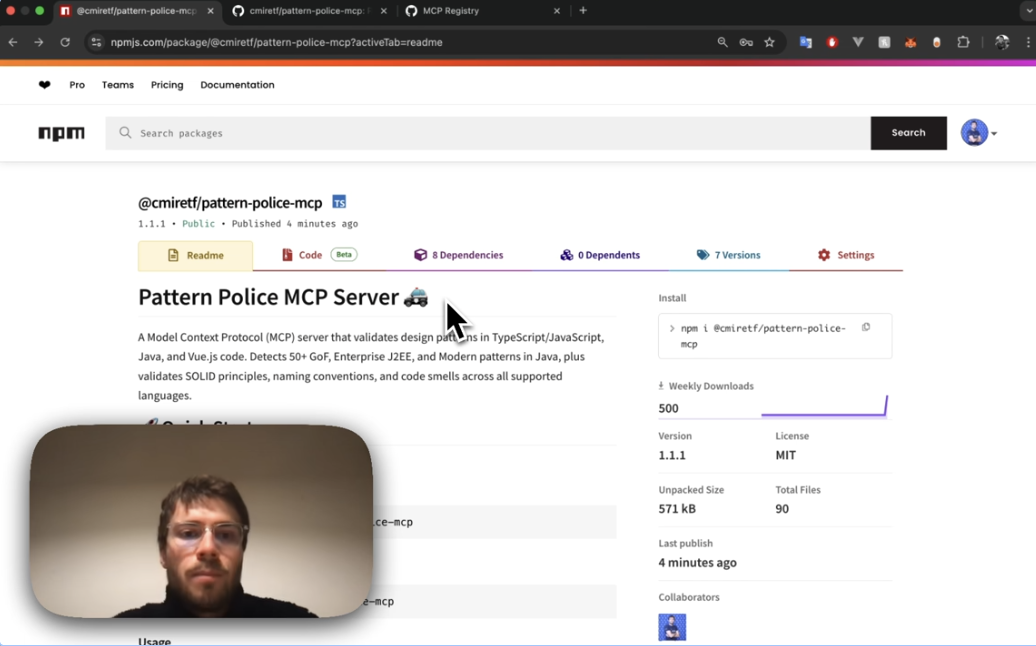Click the 571 kB unpacked size value
The image size is (1036, 646).
[x=677, y=509]
